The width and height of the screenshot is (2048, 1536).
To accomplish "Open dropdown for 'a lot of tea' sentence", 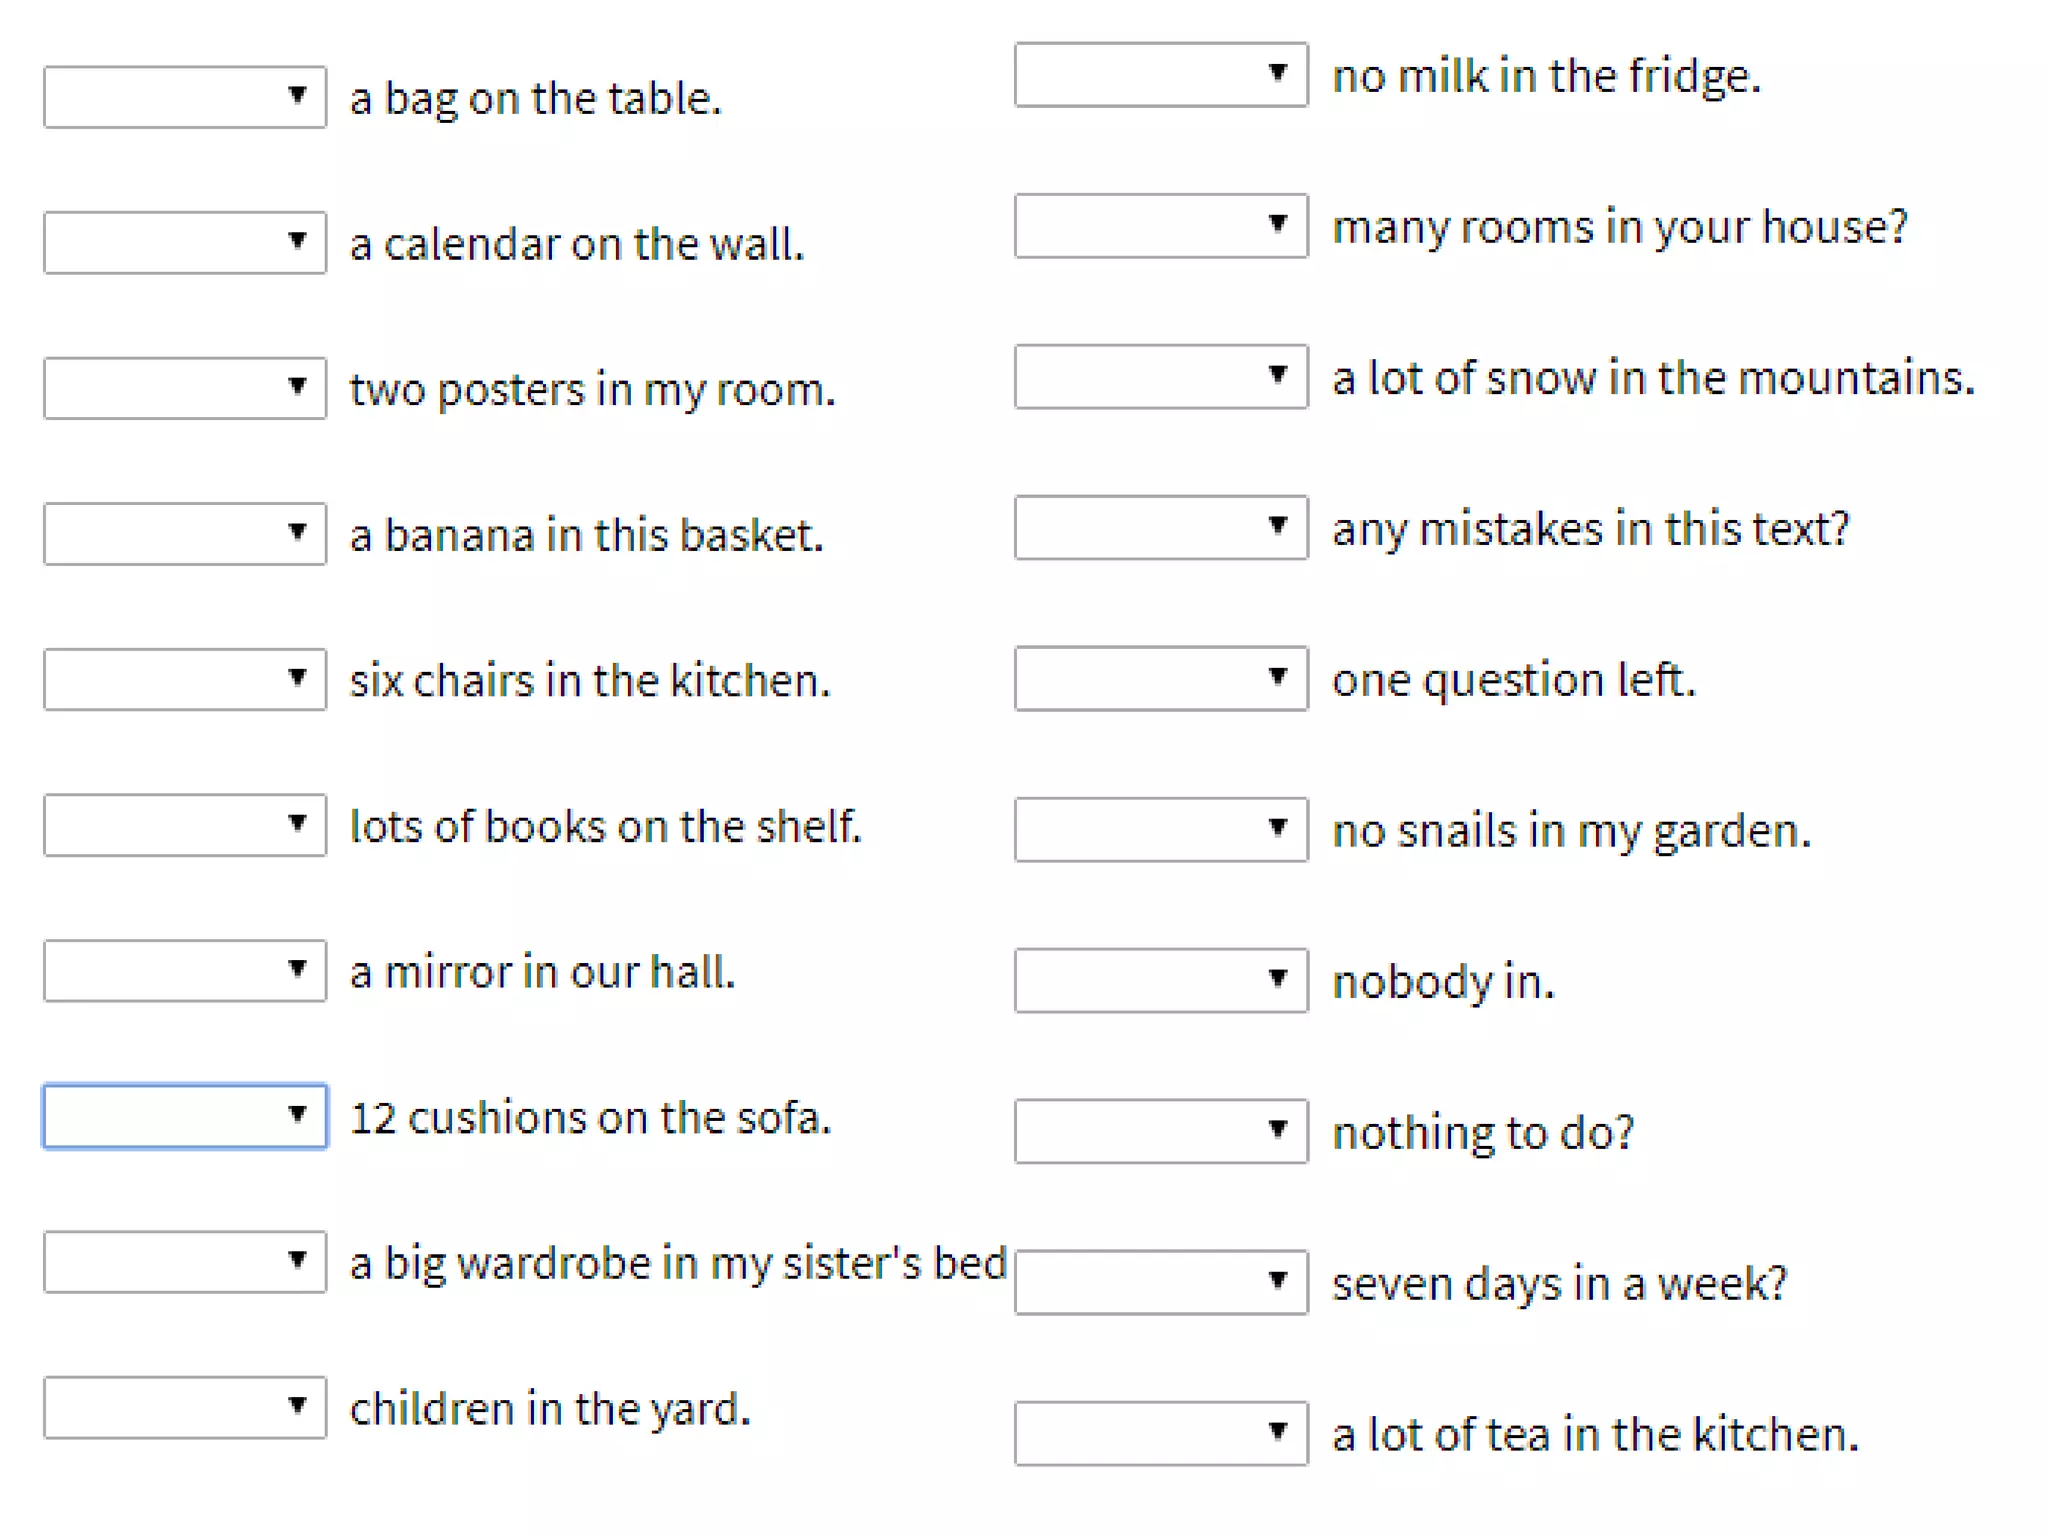I will (1161, 1433).
